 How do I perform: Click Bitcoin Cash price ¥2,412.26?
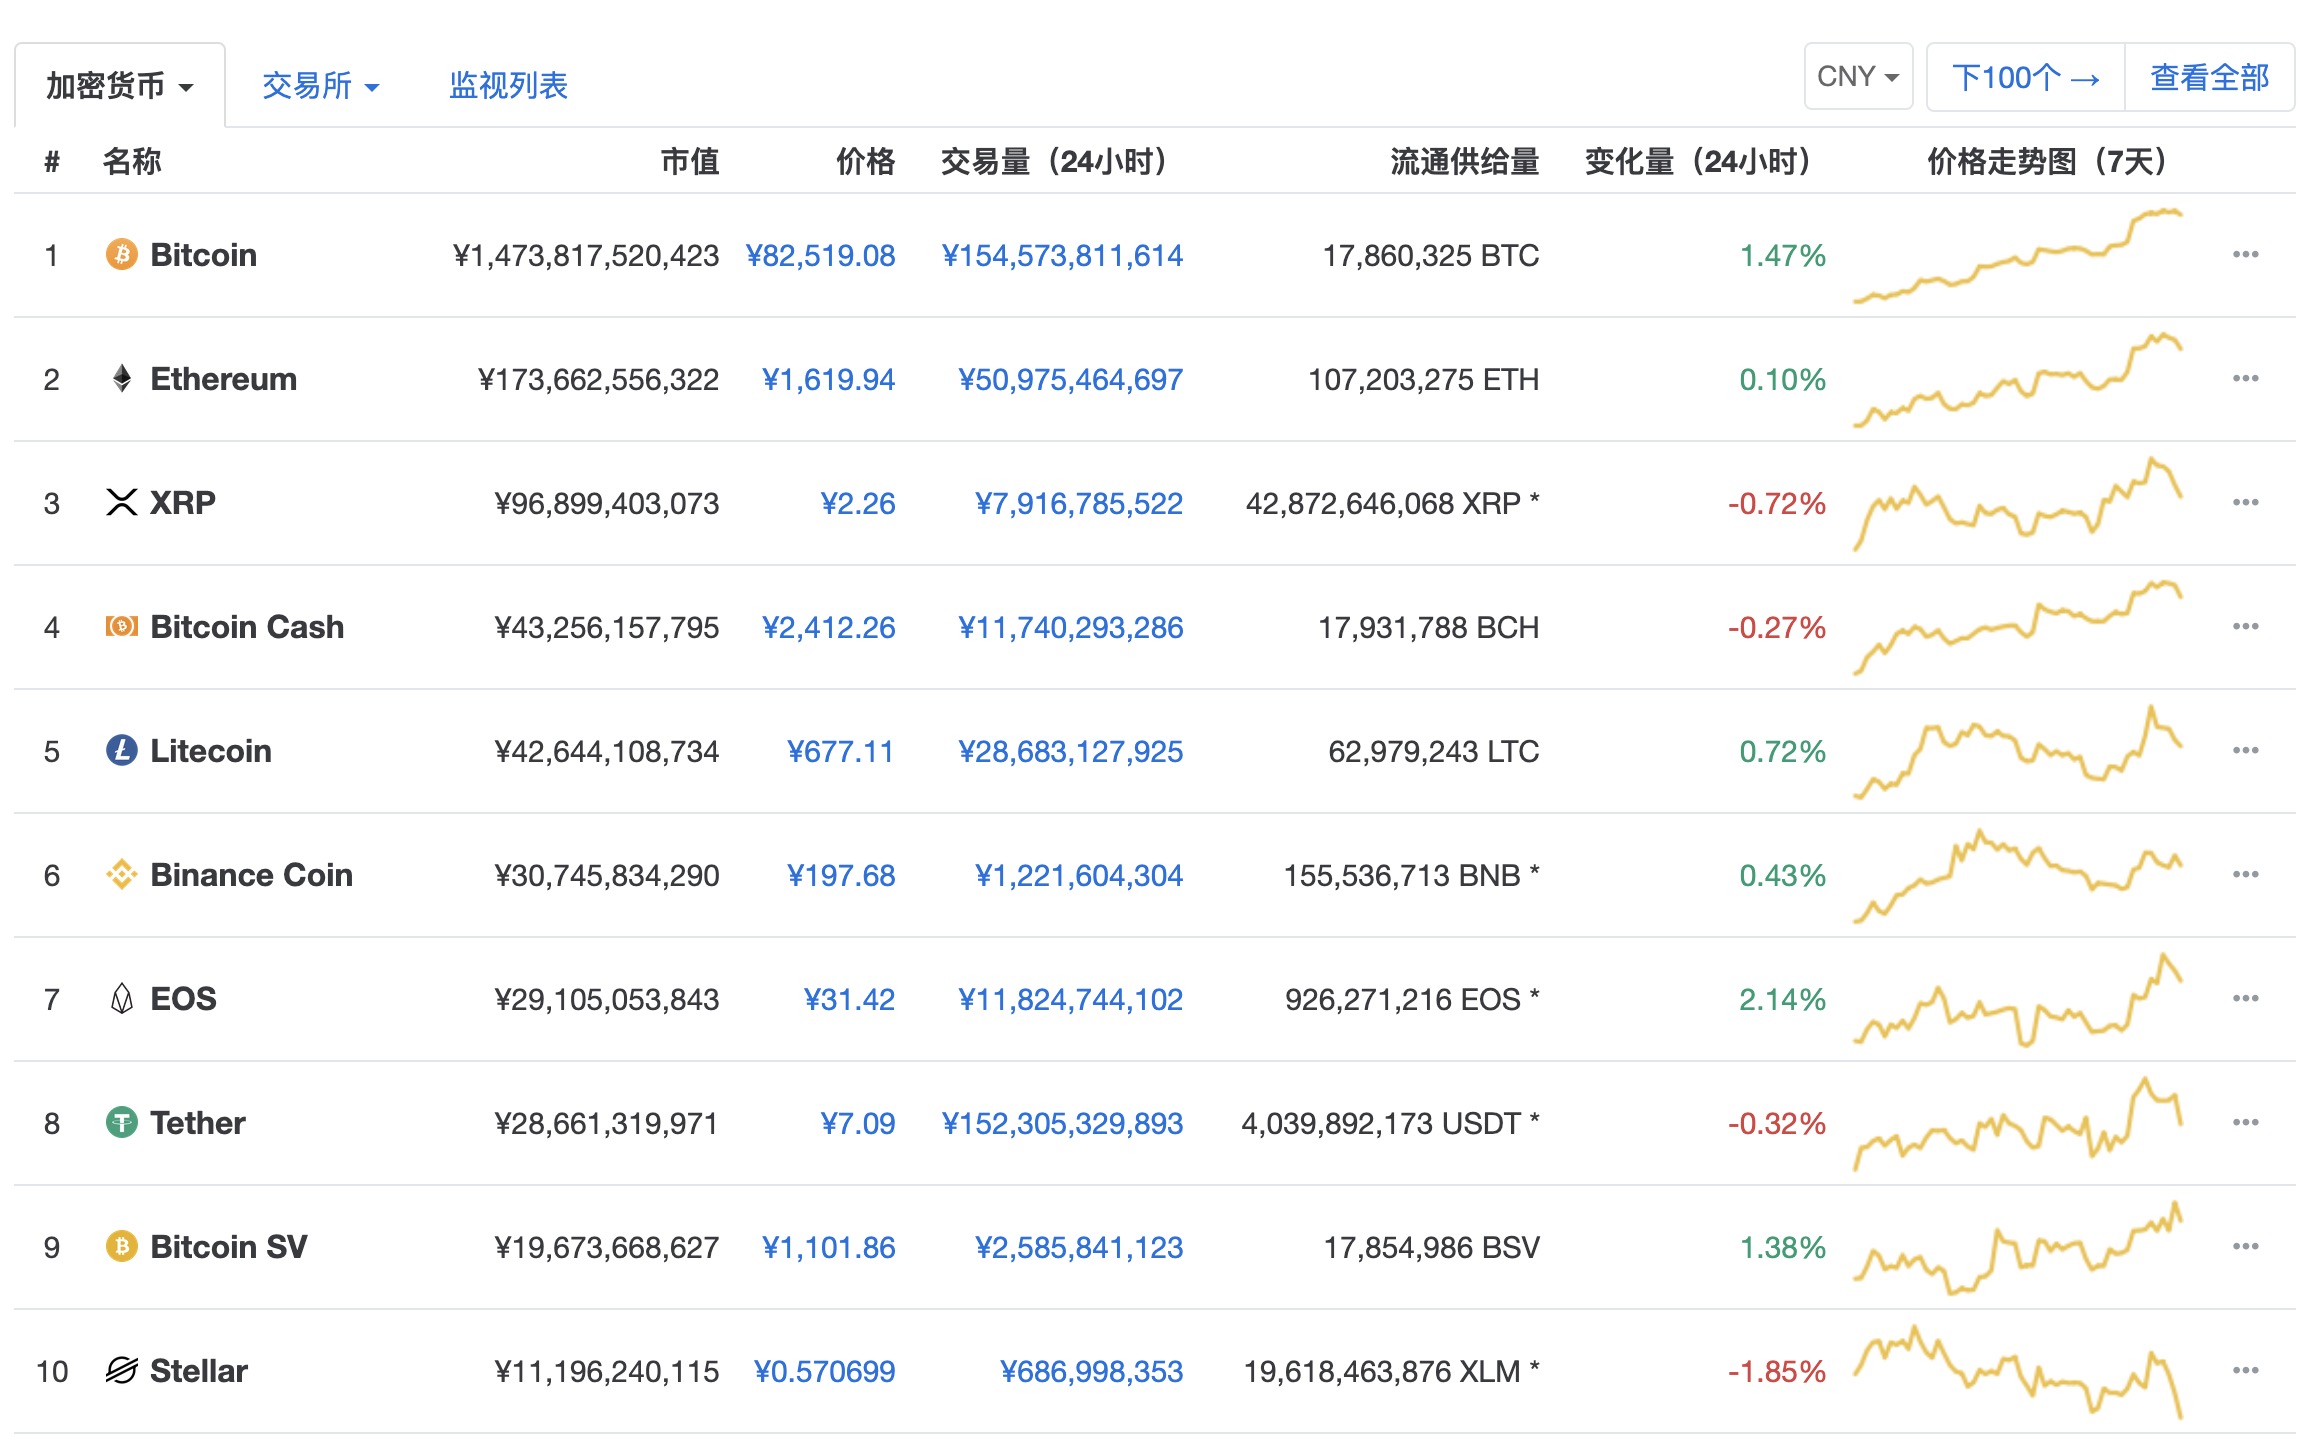pos(829,627)
